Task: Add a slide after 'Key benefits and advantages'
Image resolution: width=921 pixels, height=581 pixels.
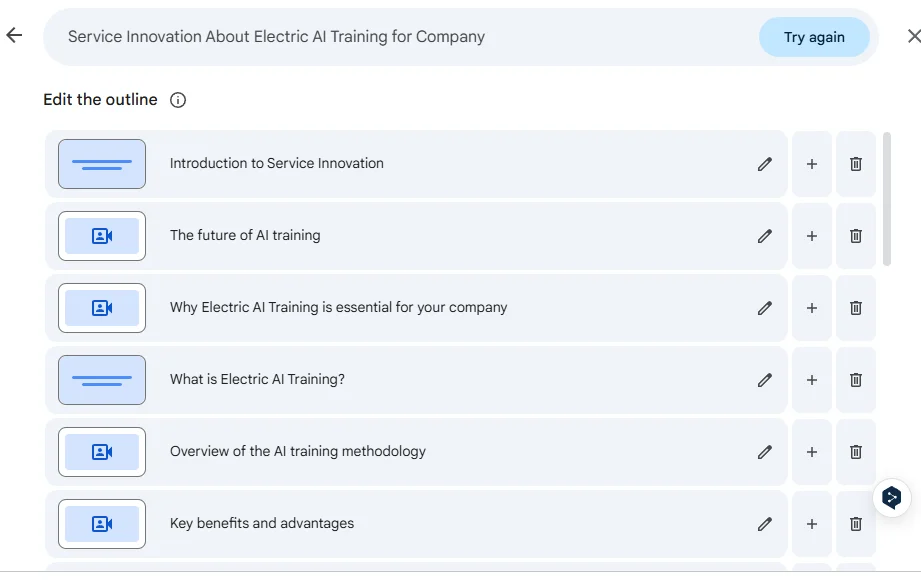Action: (812, 524)
